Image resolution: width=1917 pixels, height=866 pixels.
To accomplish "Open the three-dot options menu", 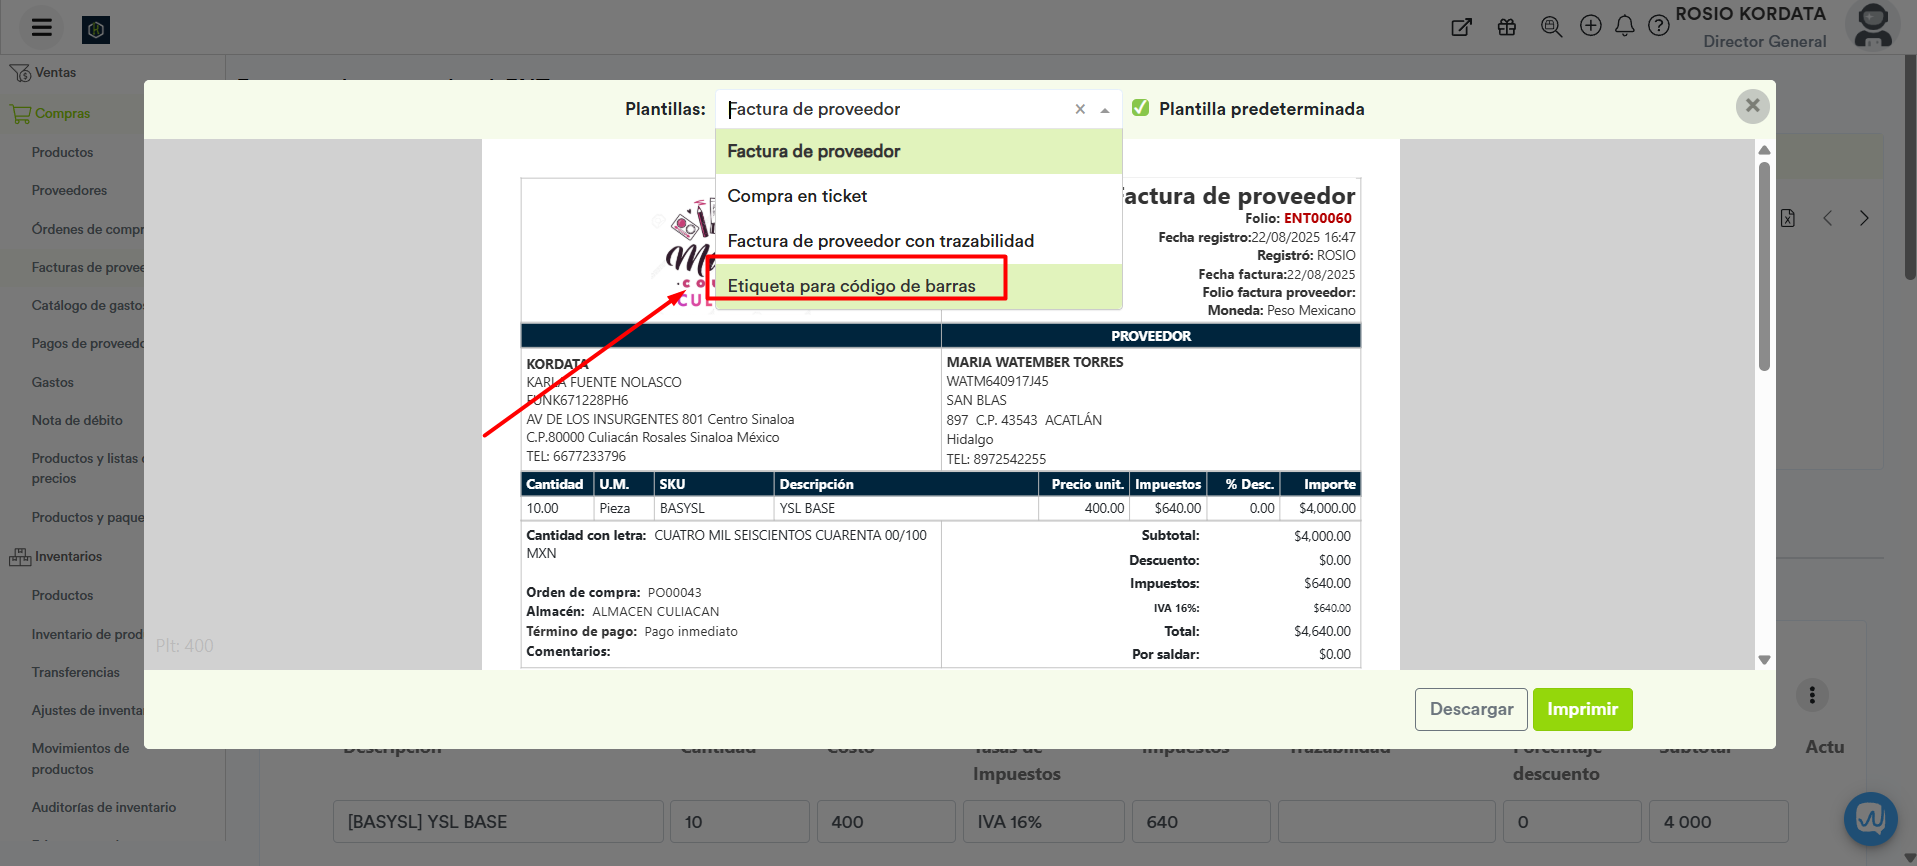I will [x=1812, y=695].
